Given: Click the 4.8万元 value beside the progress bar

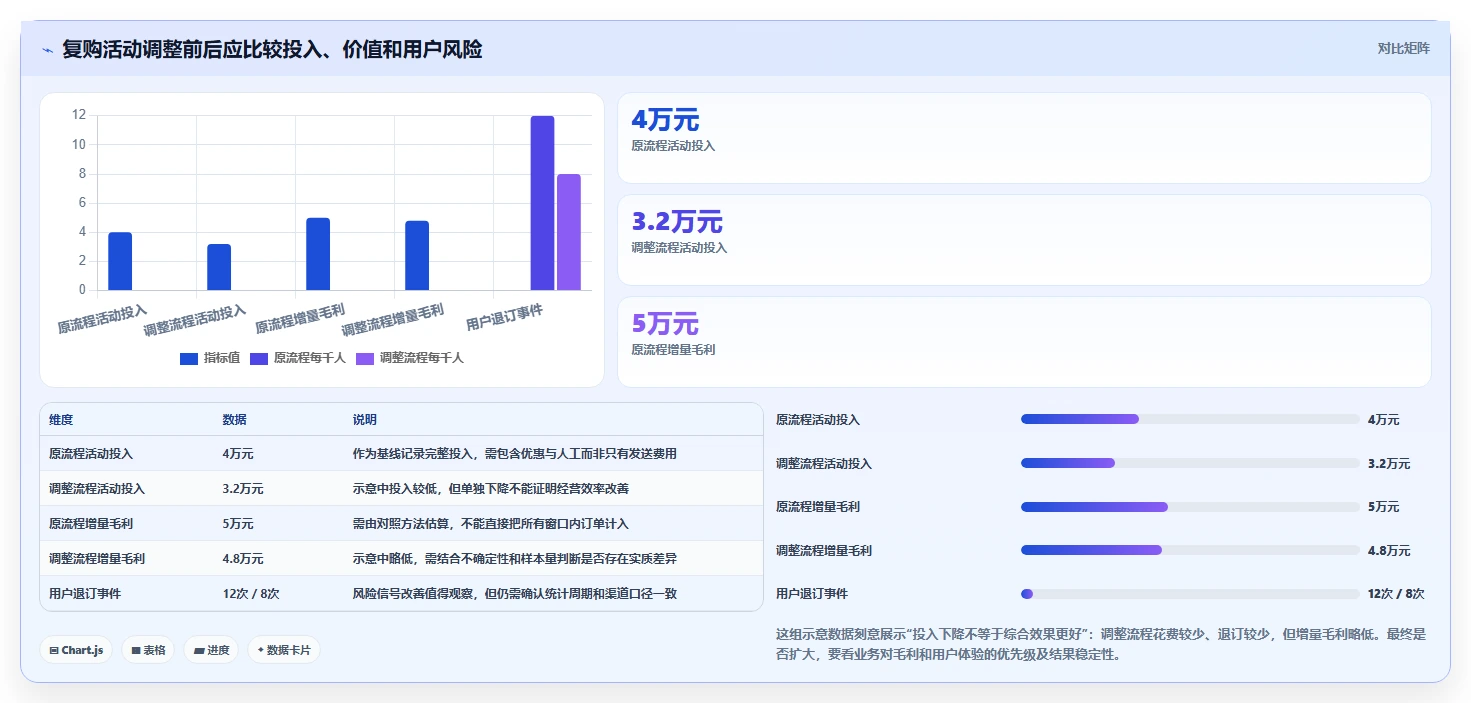Looking at the screenshot, I should point(1389,551).
